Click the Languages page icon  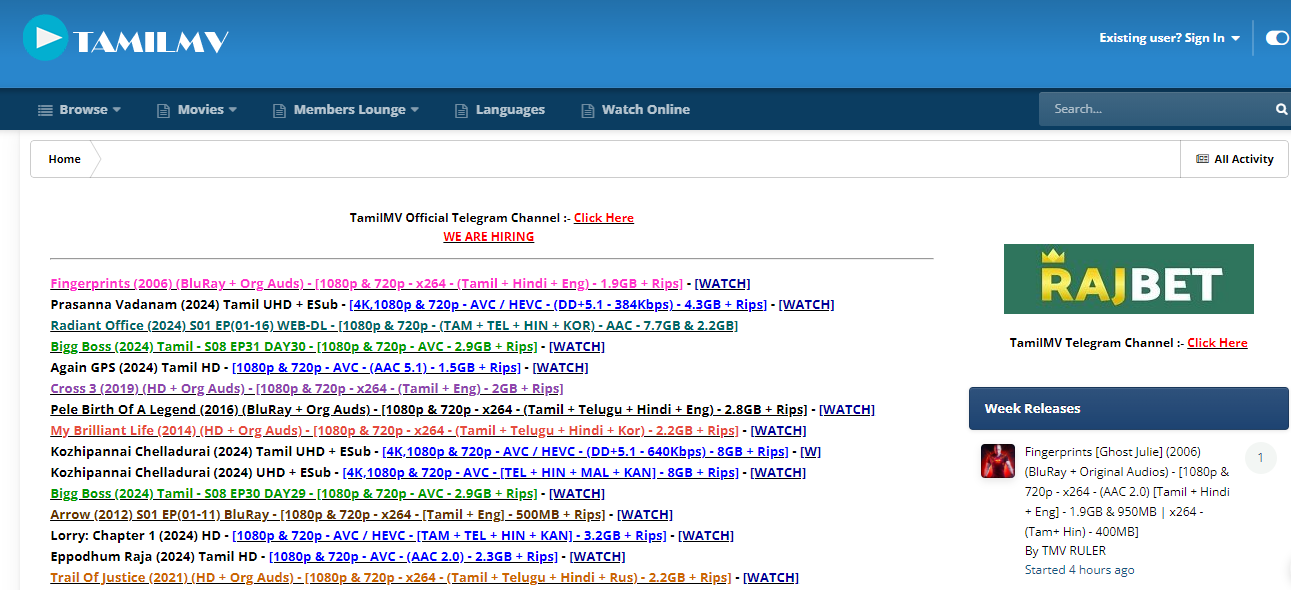tap(461, 110)
